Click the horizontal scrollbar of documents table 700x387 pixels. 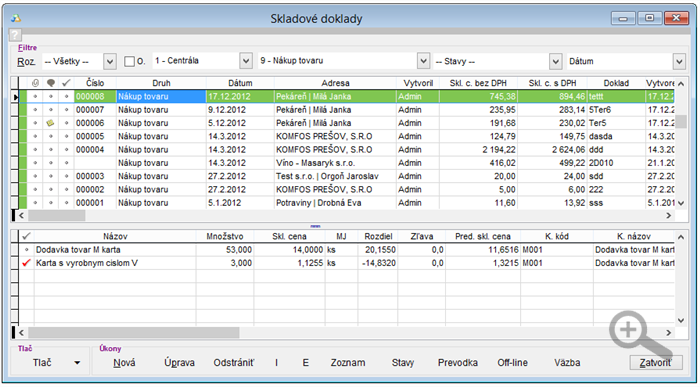[x=346, y=216]
